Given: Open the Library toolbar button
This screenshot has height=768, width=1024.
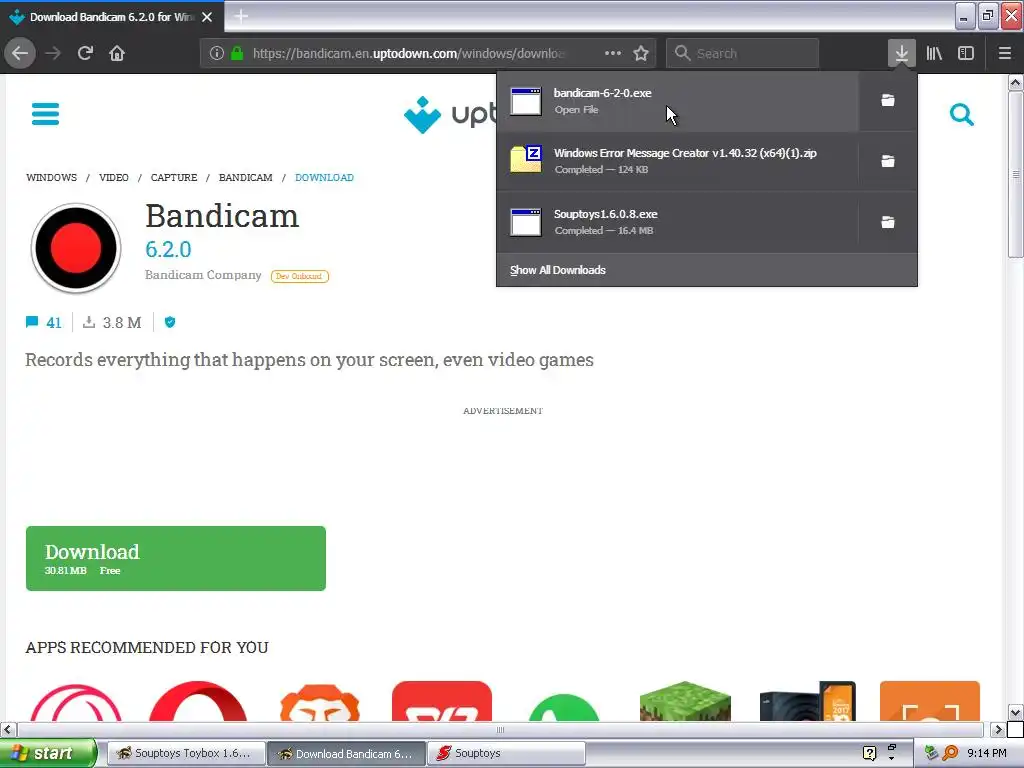Looking at the screenshot, I should [x=934, y=53].
